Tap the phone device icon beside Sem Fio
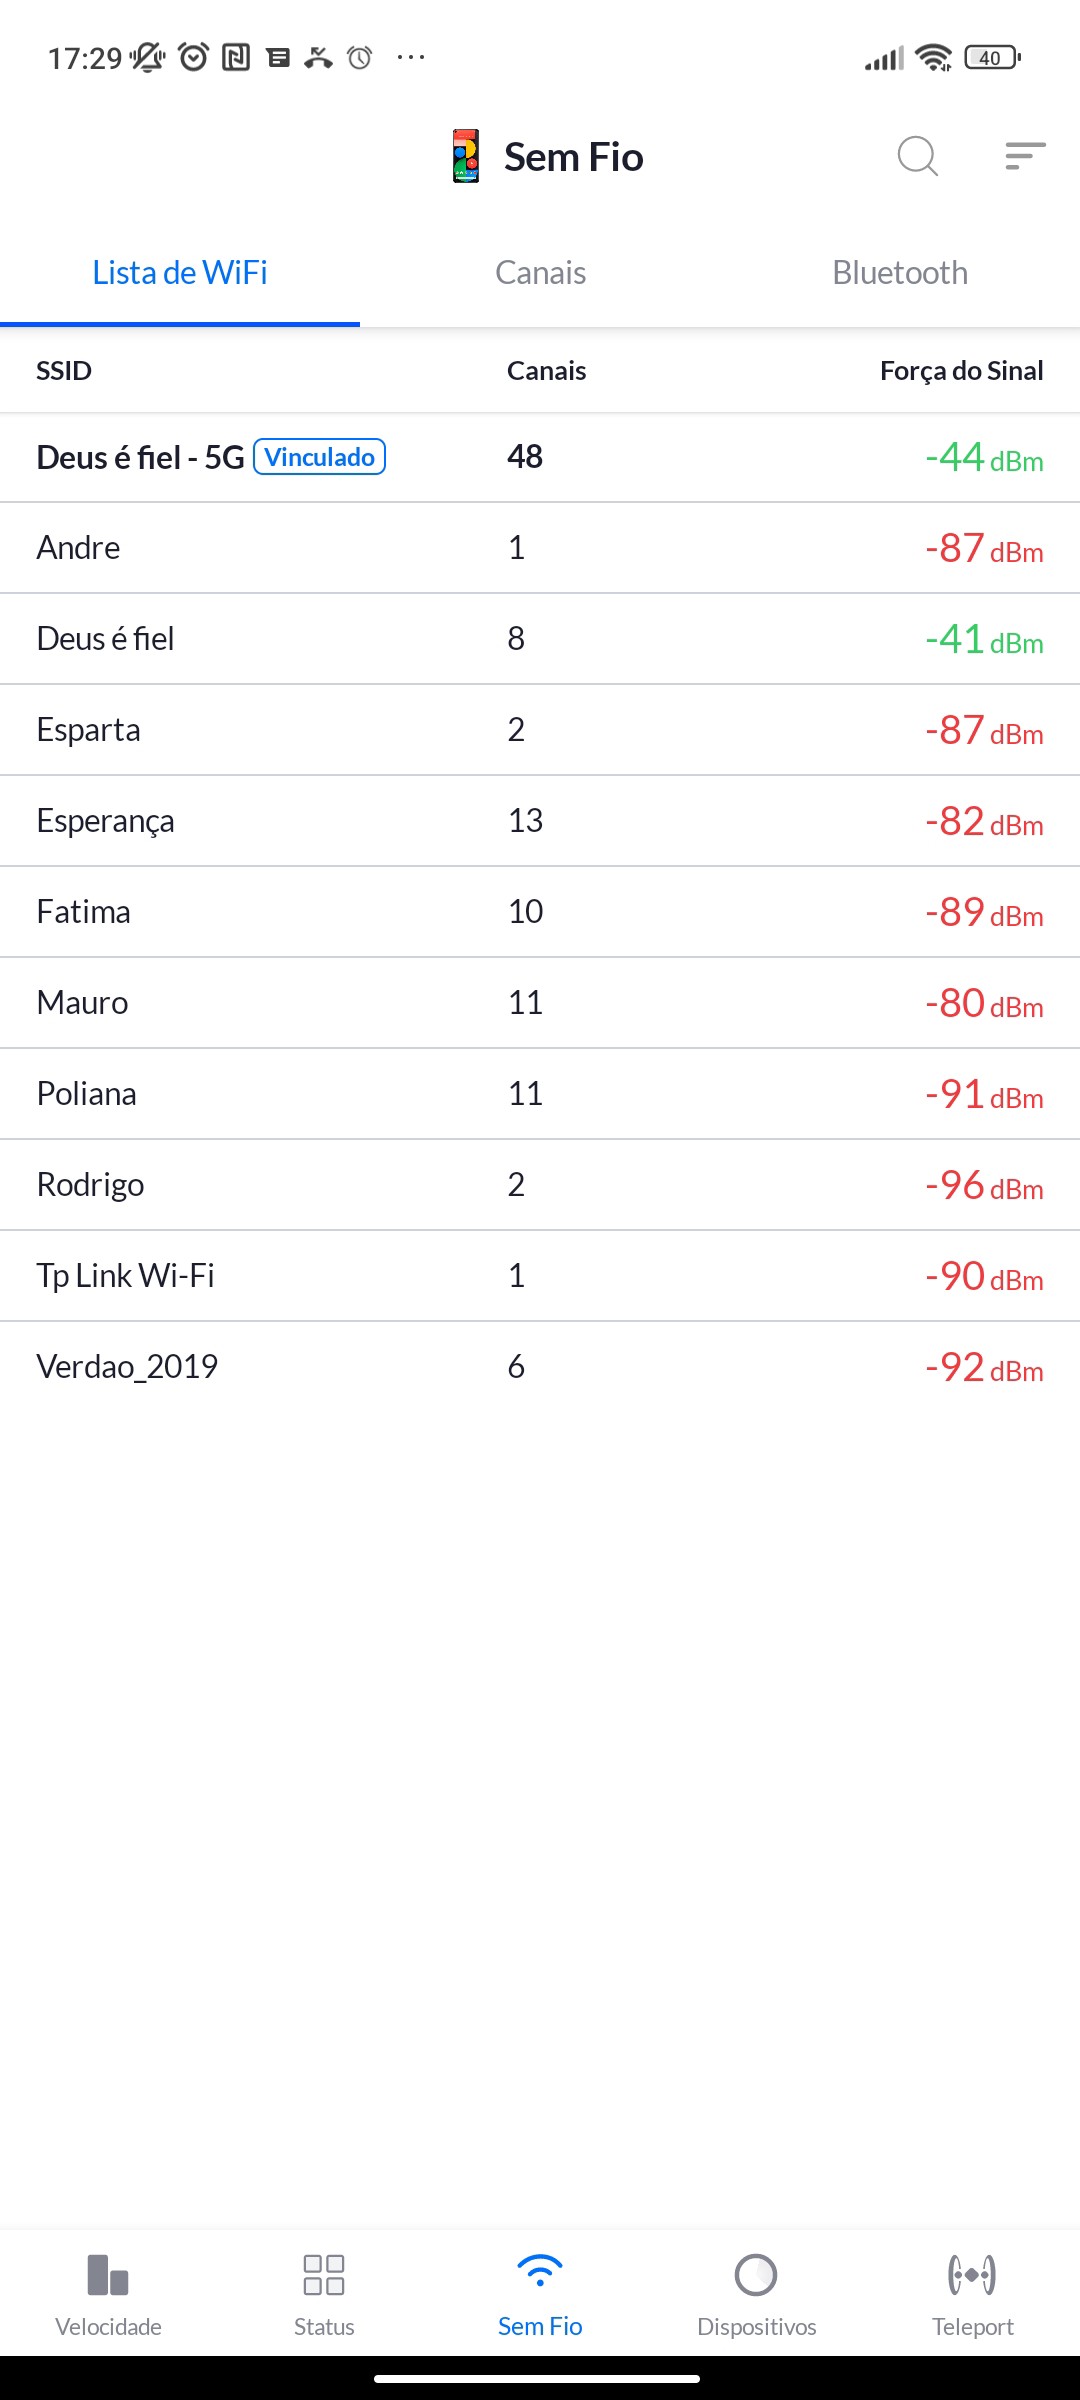Image resolution: width=1080 pixels, height=2400 pixels. [x=466, y=156]
